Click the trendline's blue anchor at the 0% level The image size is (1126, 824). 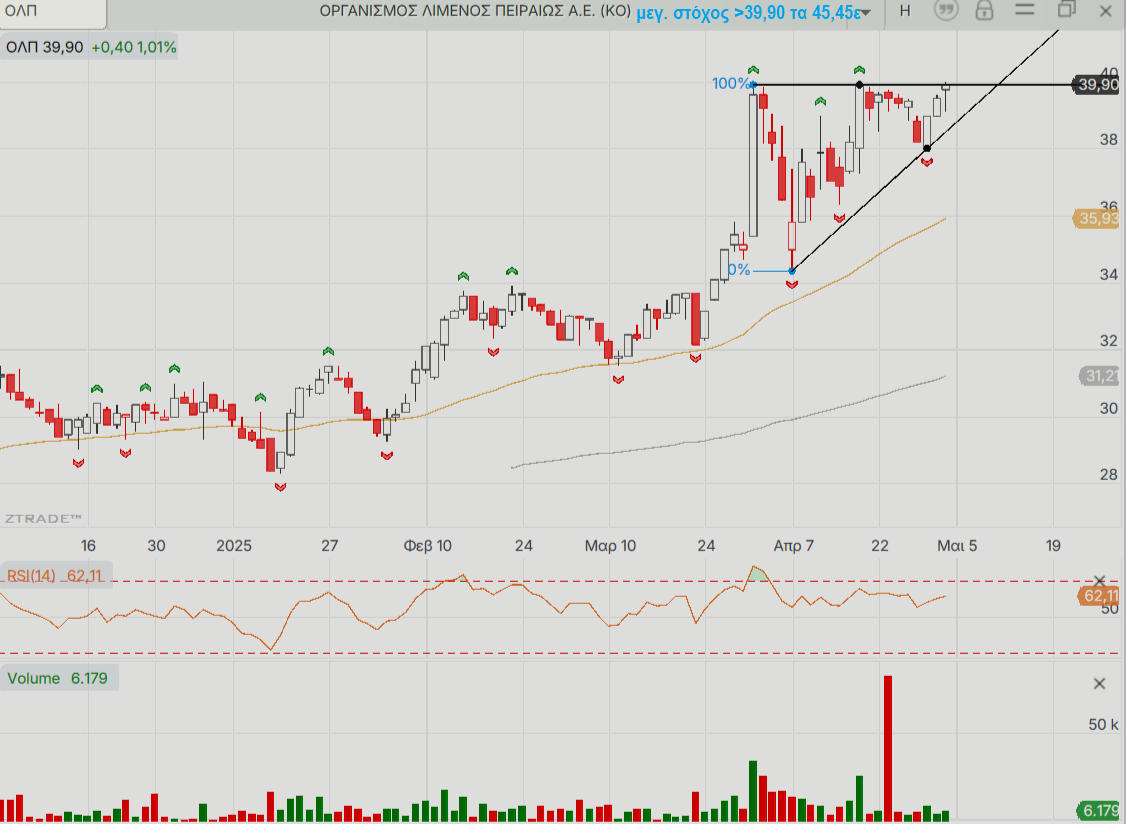pos(792,271)
